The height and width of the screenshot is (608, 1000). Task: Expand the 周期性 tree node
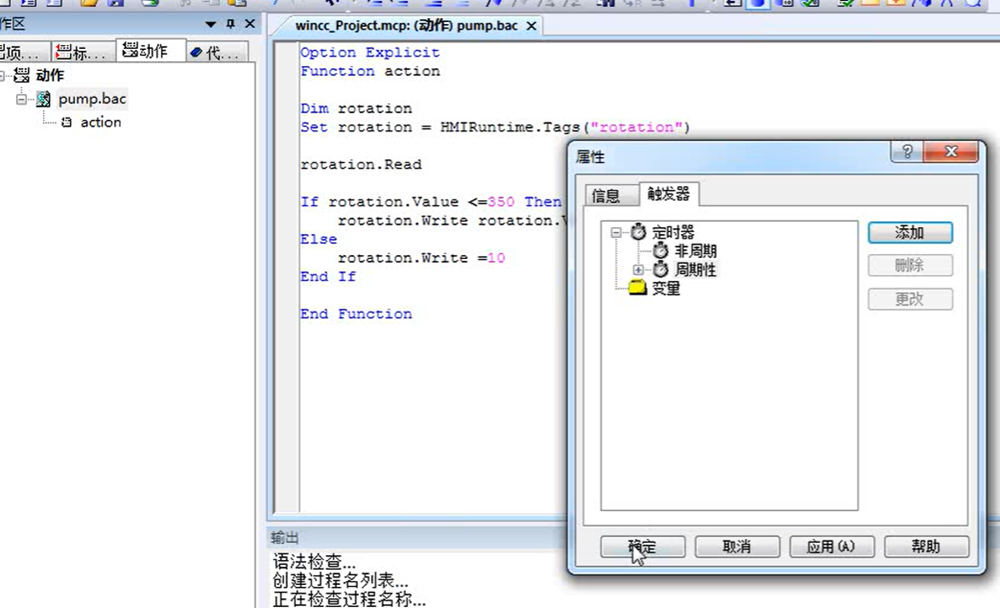click(638, 270)
